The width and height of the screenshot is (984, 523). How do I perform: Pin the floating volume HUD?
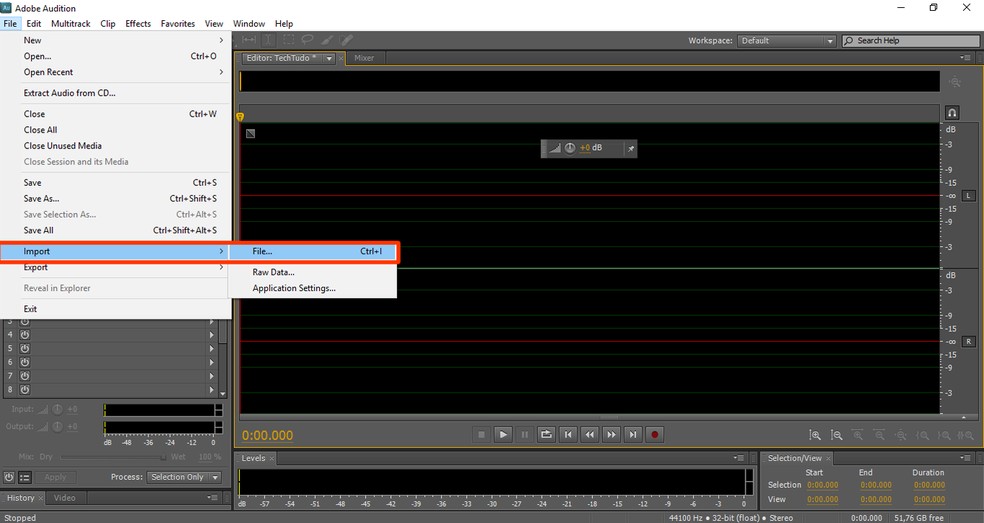coord(630,148)
